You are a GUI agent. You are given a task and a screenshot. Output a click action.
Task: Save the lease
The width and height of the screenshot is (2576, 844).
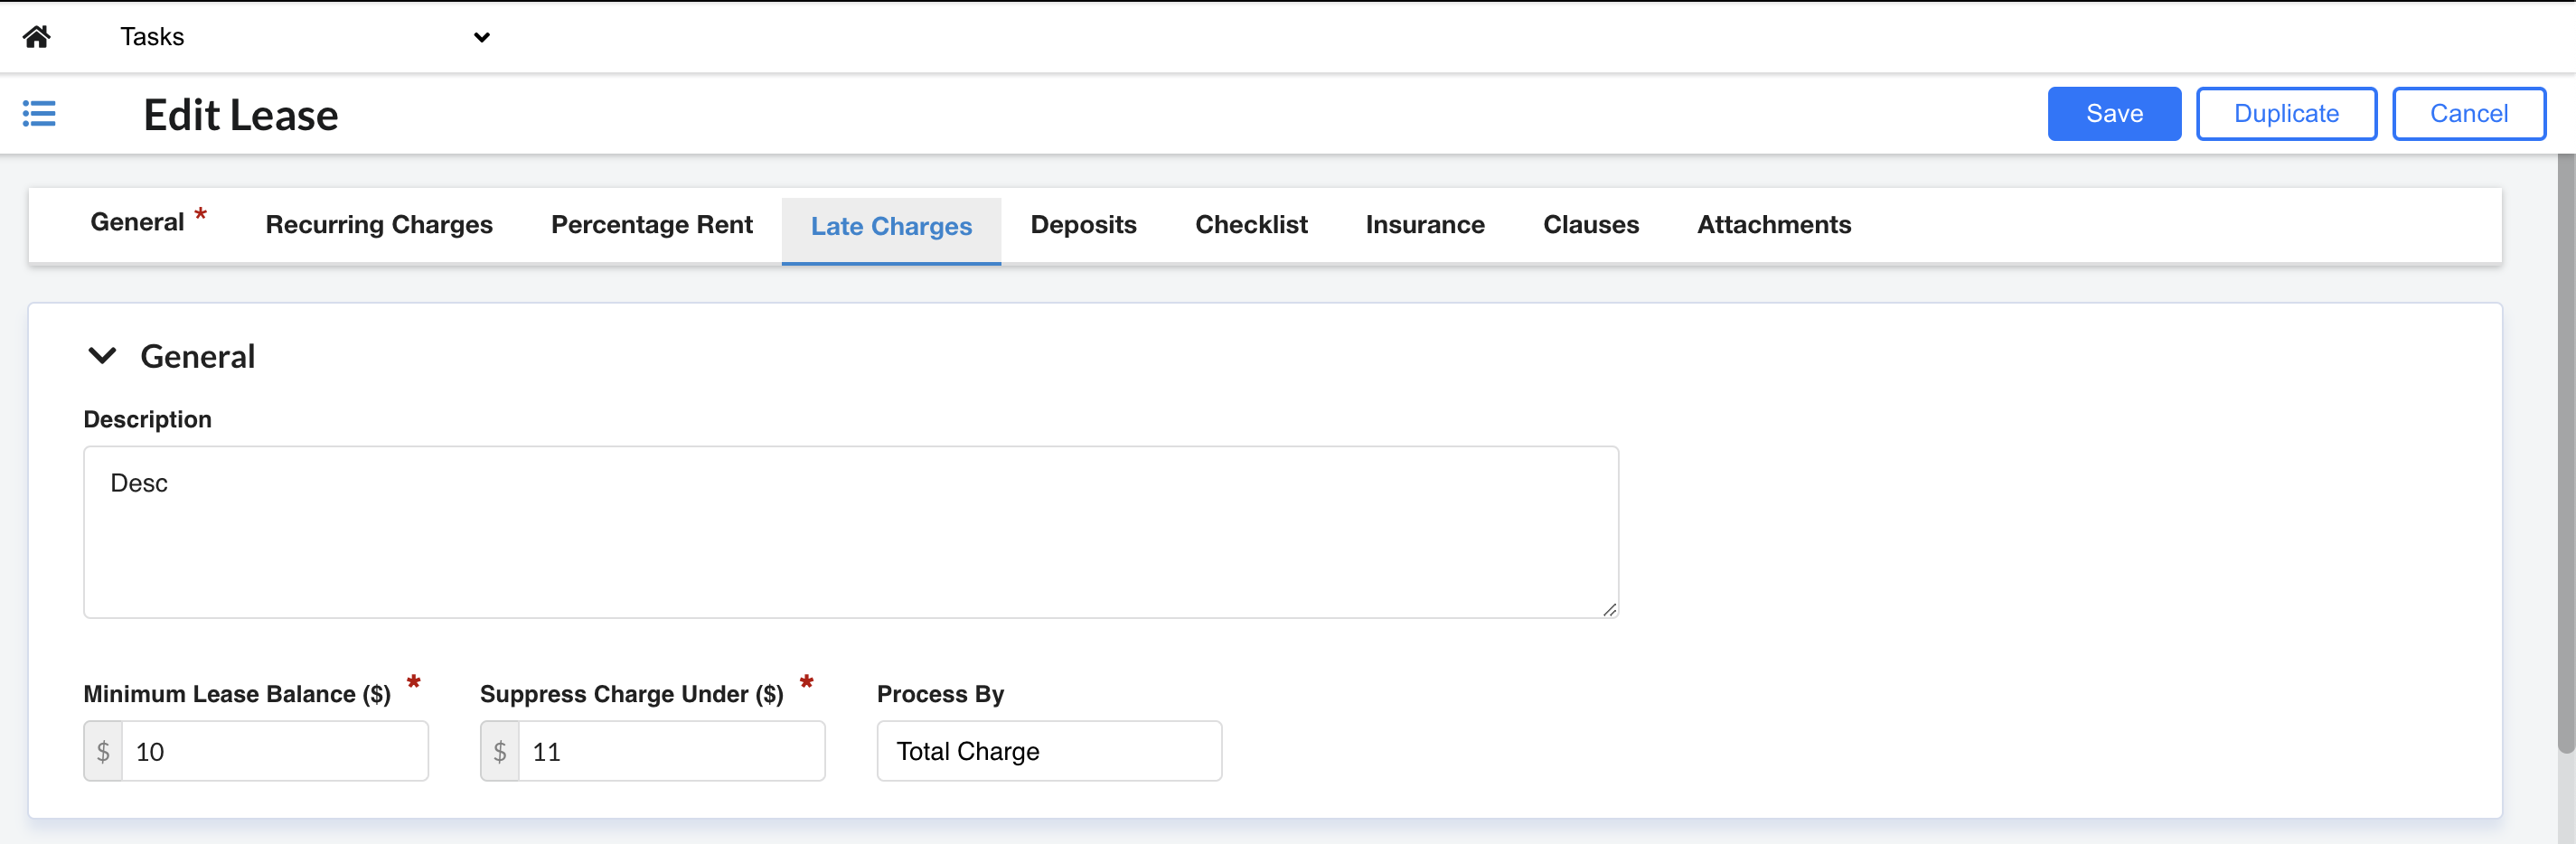(x=2113, y=114)
